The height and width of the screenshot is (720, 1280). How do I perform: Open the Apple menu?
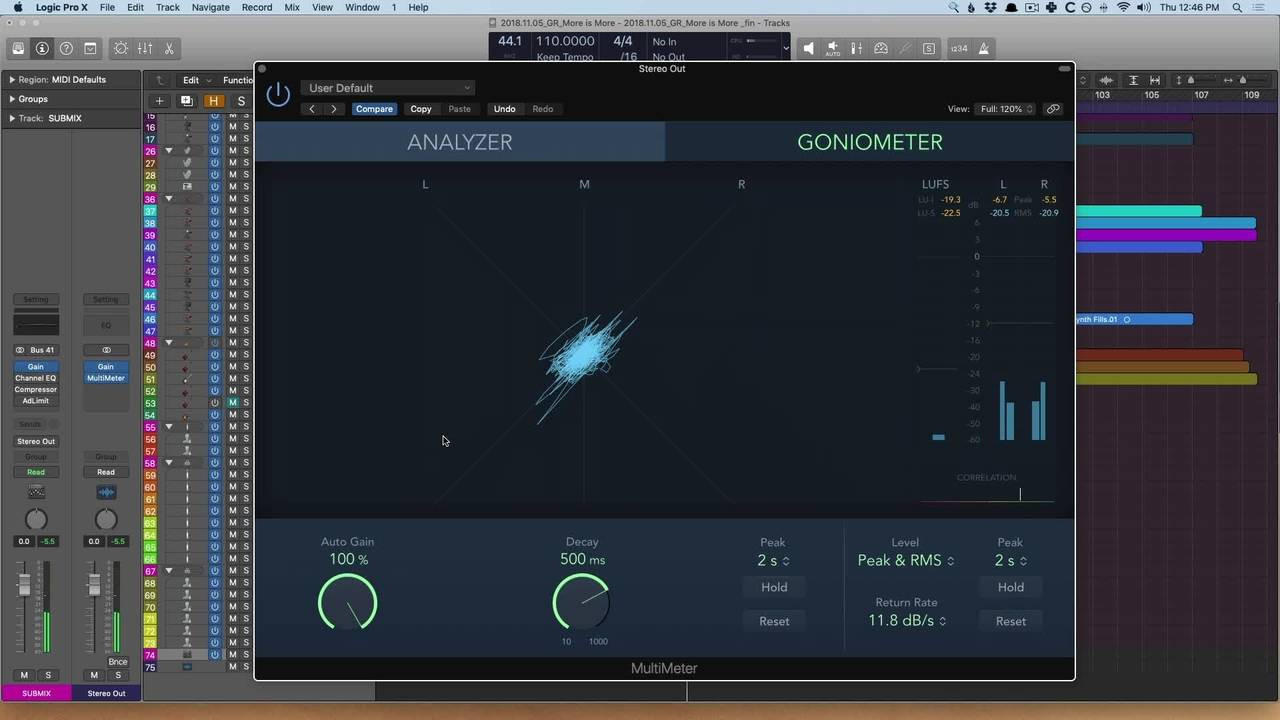[x=17, y=7]
